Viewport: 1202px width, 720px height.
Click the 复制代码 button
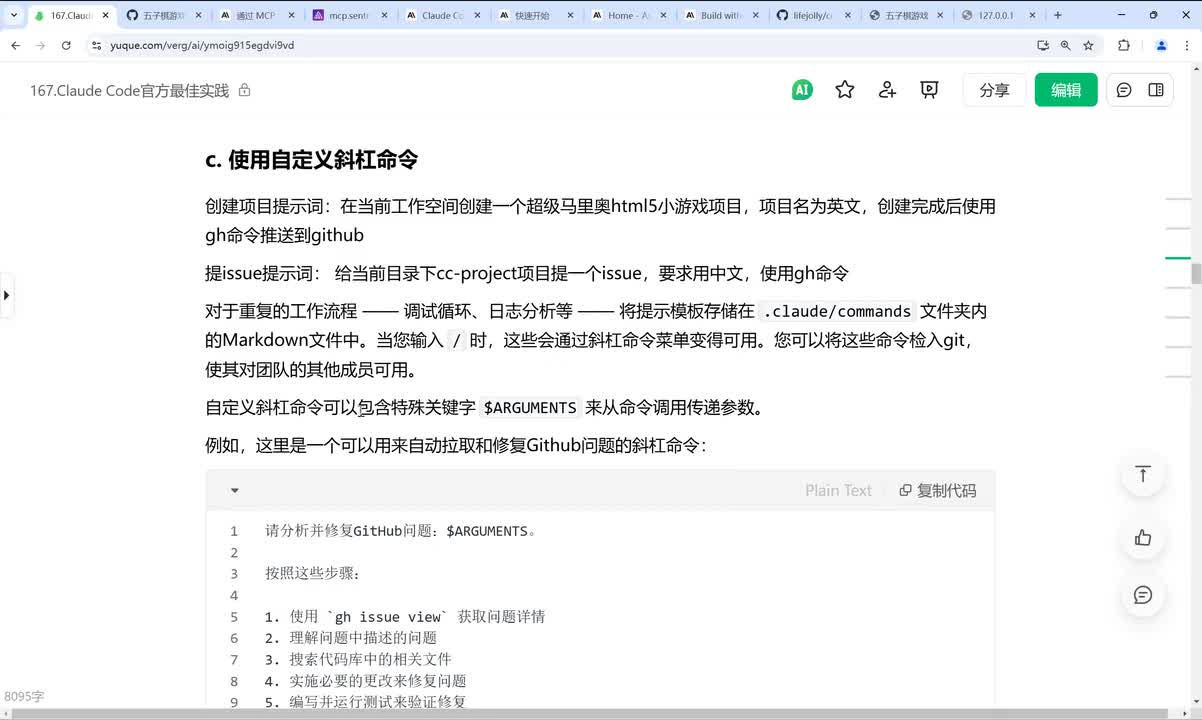[x=938, y=490]
